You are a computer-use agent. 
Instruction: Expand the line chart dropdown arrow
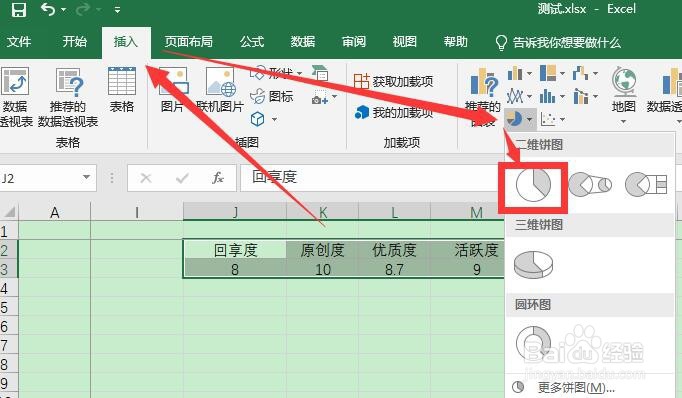click(x=529, y=96)
